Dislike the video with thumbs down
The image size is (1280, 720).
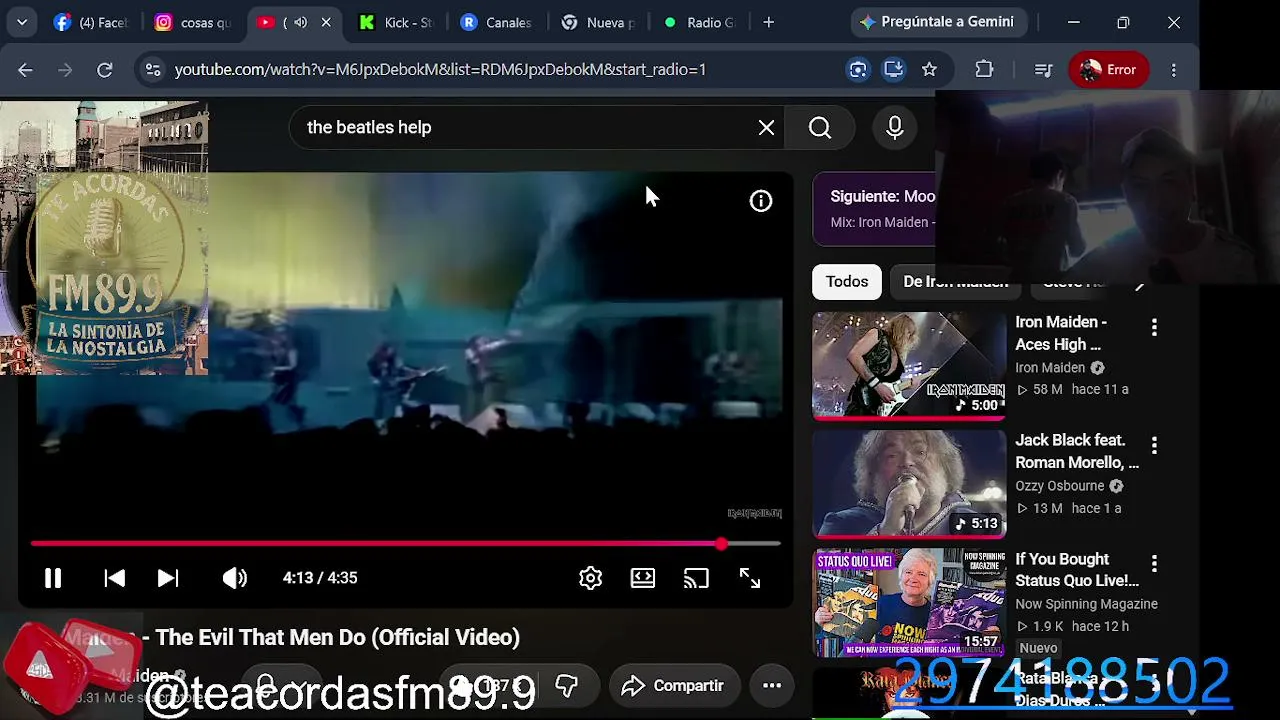click(x=567, y=686)
